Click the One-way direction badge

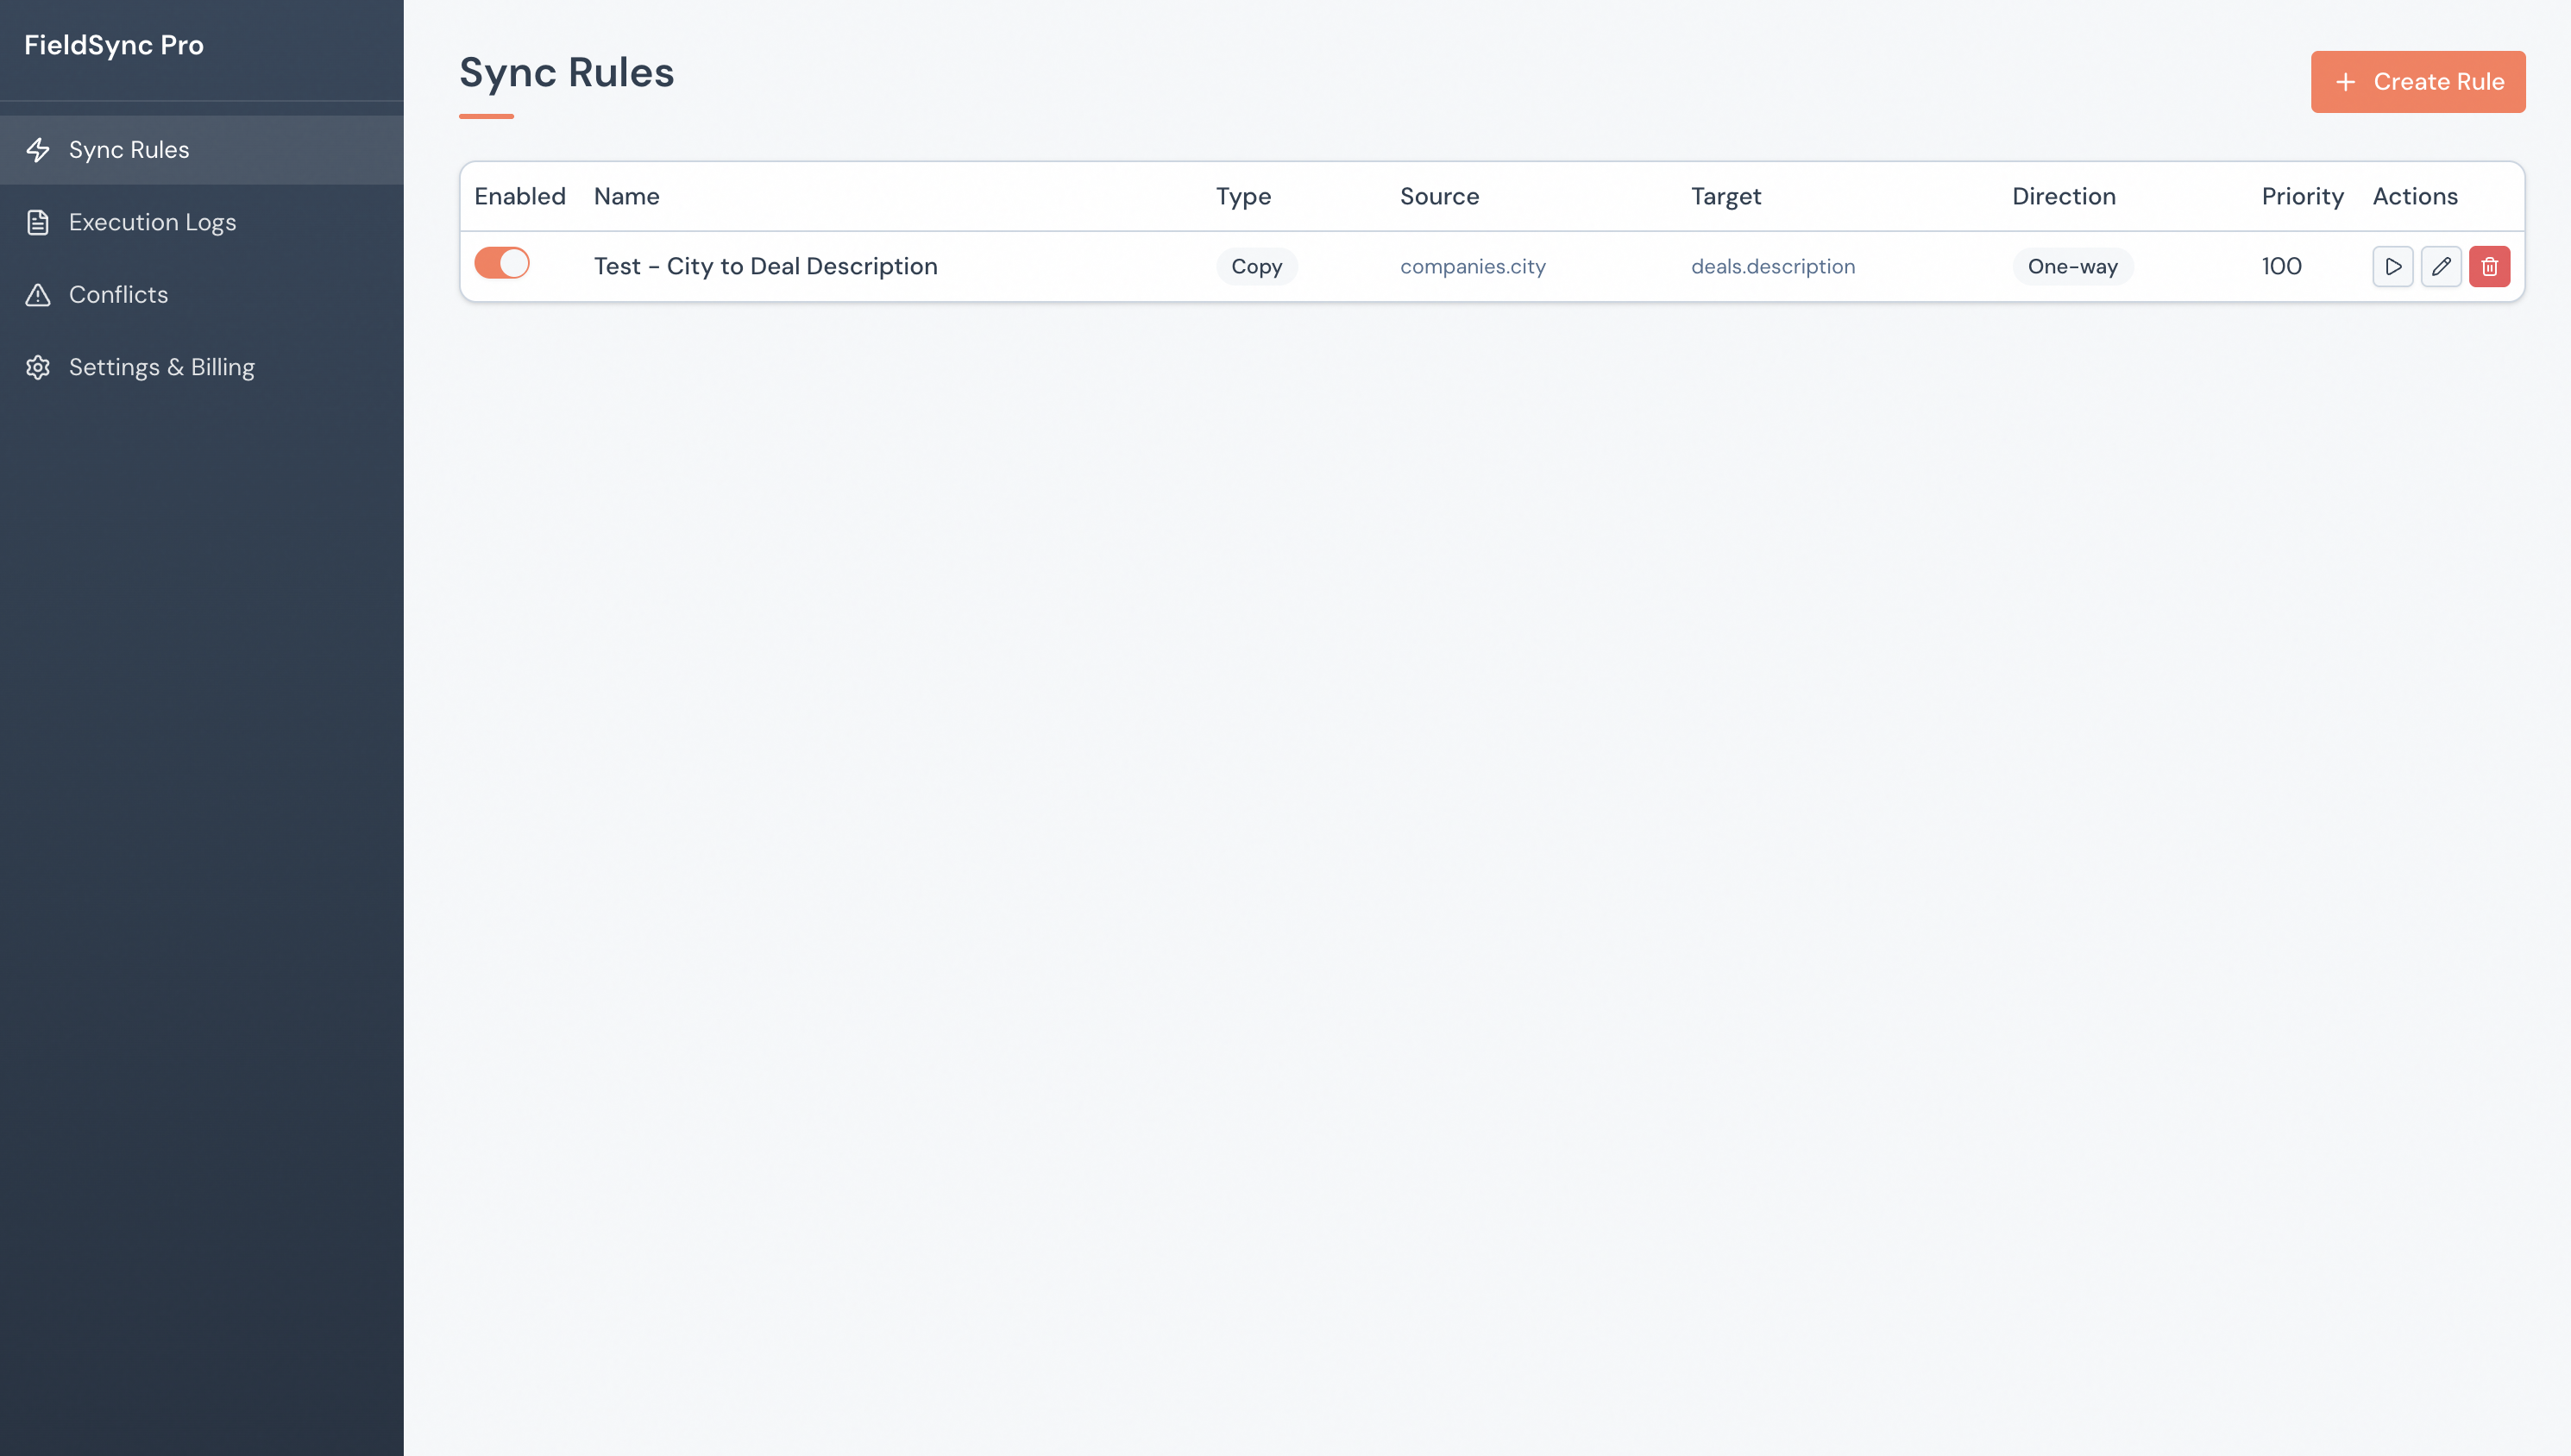(x=2073, y=266)
